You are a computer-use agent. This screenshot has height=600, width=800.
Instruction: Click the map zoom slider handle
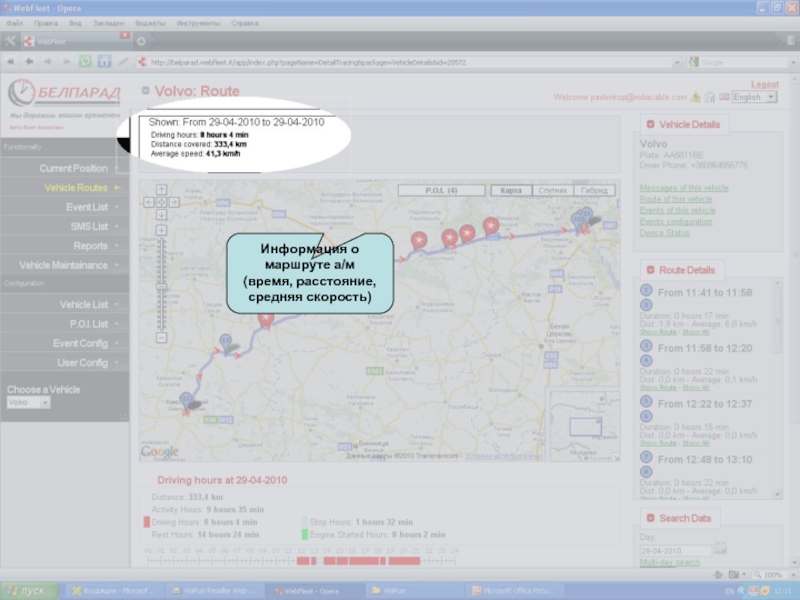(x=161, y=287)
